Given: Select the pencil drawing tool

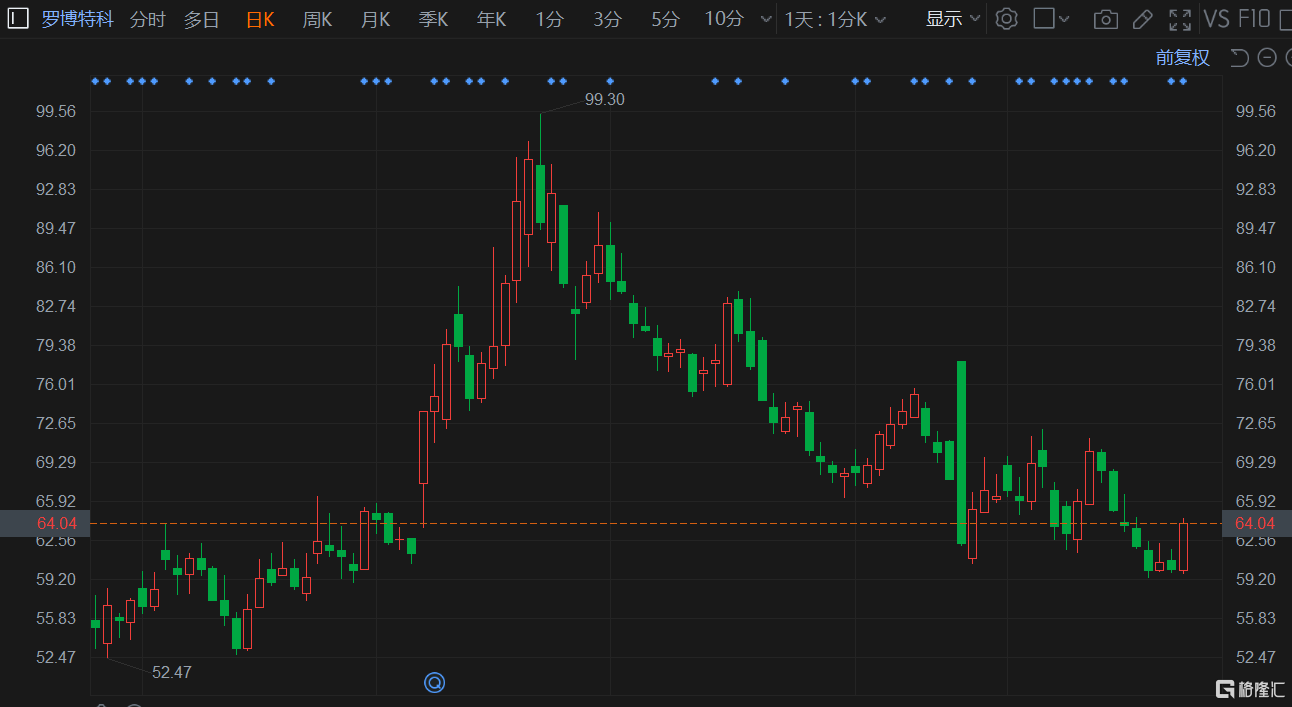Looking at the screenshot, I should 1142,19.
